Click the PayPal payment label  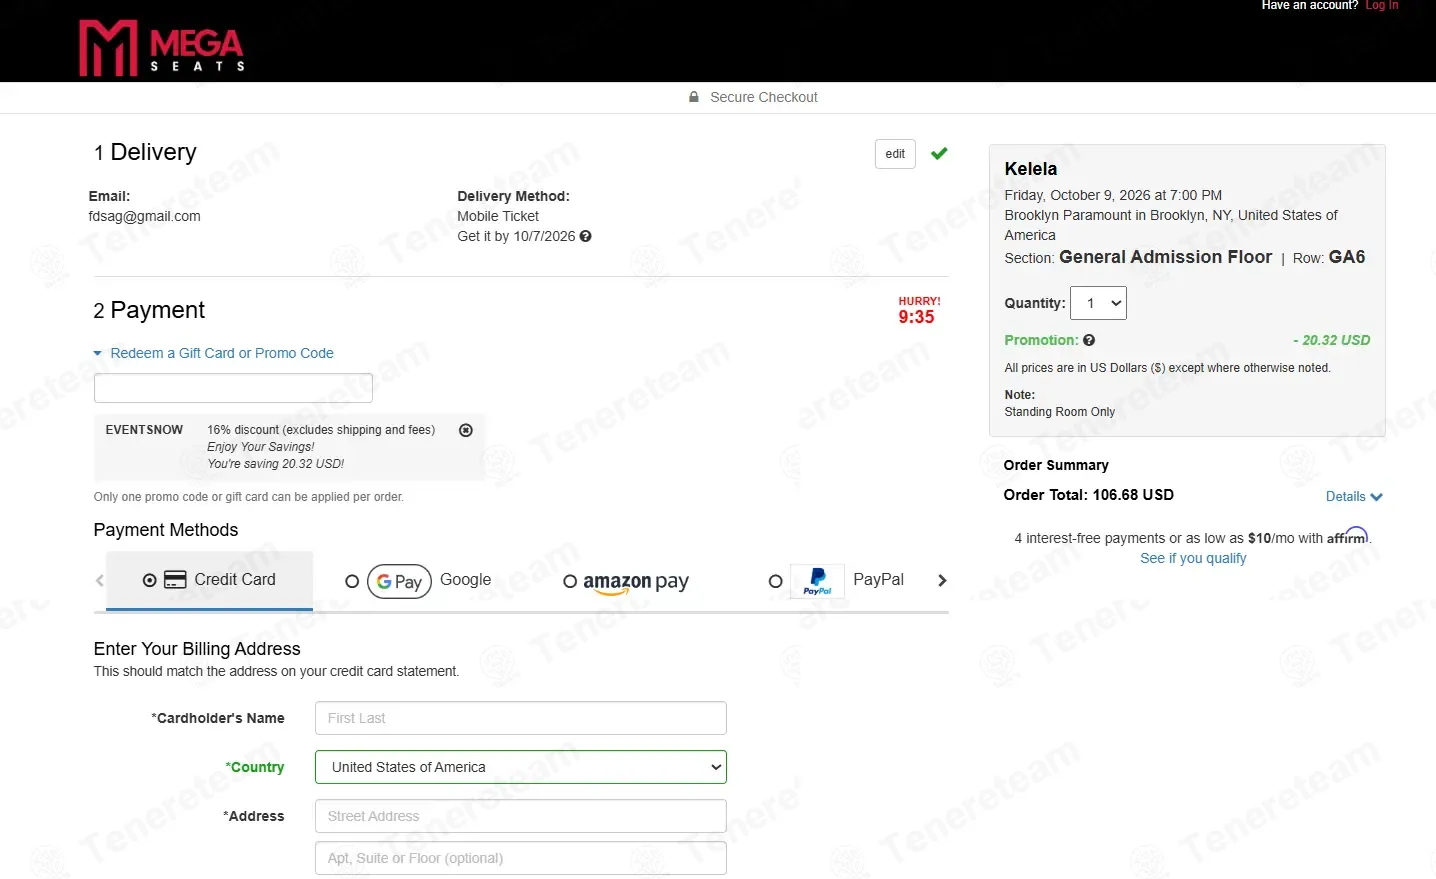coord(878,580)
